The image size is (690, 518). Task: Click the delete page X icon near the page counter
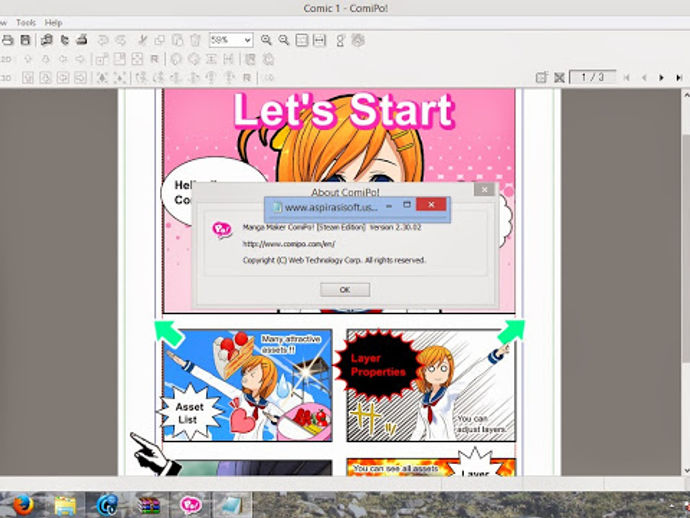point(559,78)
